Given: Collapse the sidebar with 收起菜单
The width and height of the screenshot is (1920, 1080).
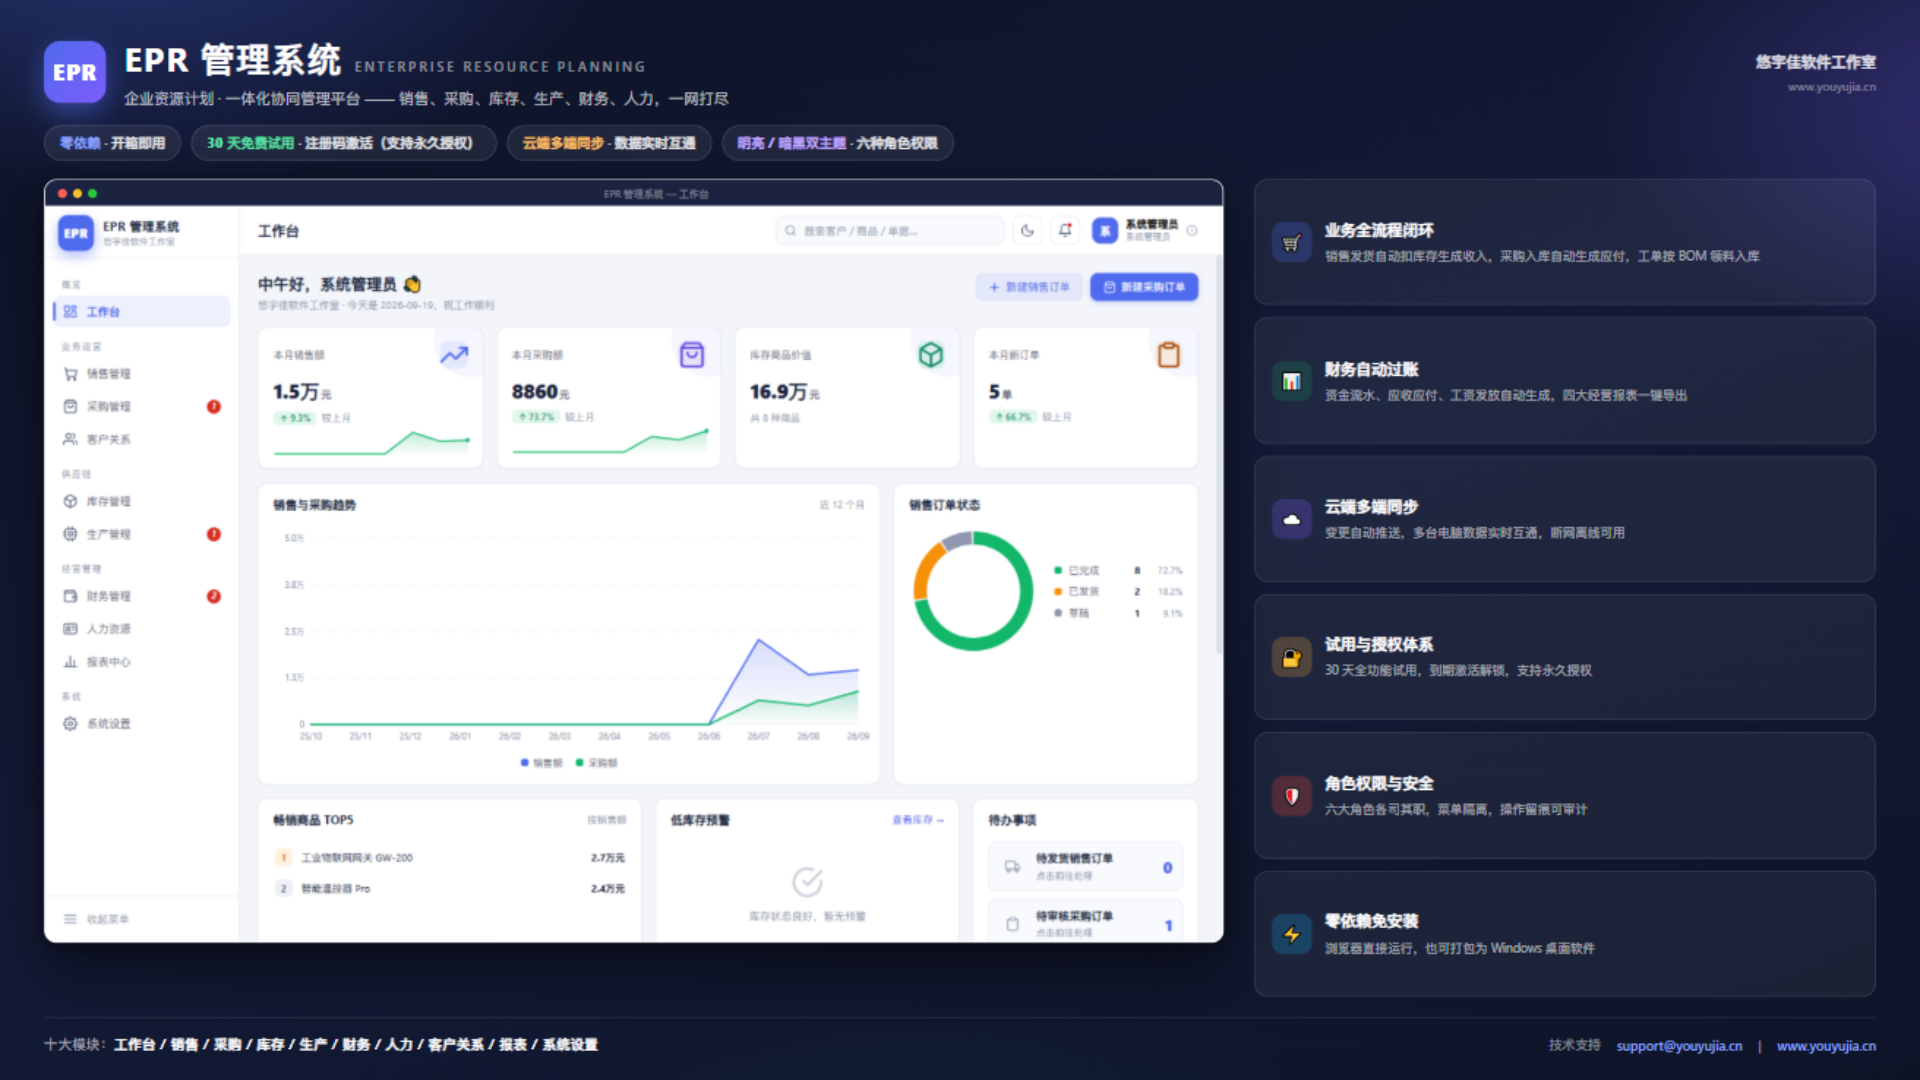Looking at the screenshot, I should (x=97, y=919).
